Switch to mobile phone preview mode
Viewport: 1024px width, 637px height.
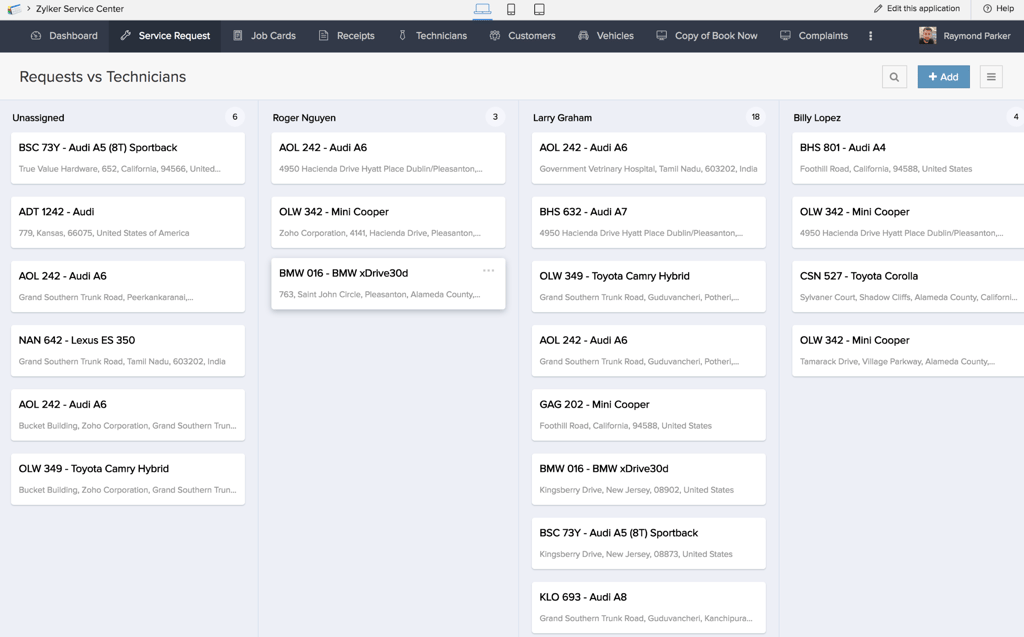click(x=511, y=9)
